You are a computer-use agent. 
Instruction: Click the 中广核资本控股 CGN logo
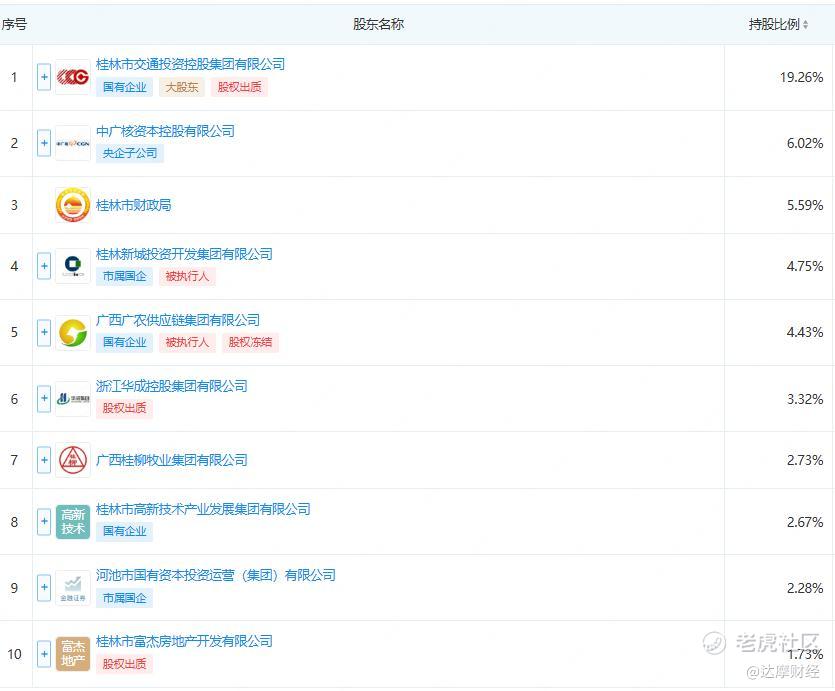(73, 143)
